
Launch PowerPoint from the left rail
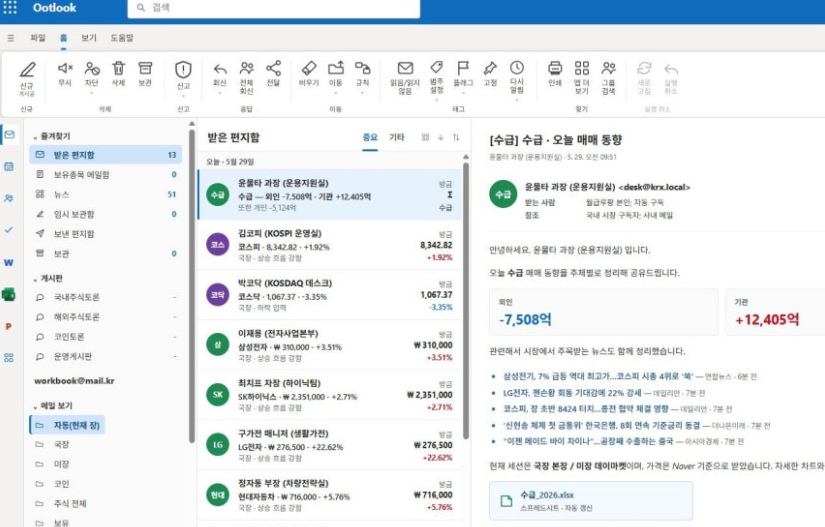coord(9,327)
